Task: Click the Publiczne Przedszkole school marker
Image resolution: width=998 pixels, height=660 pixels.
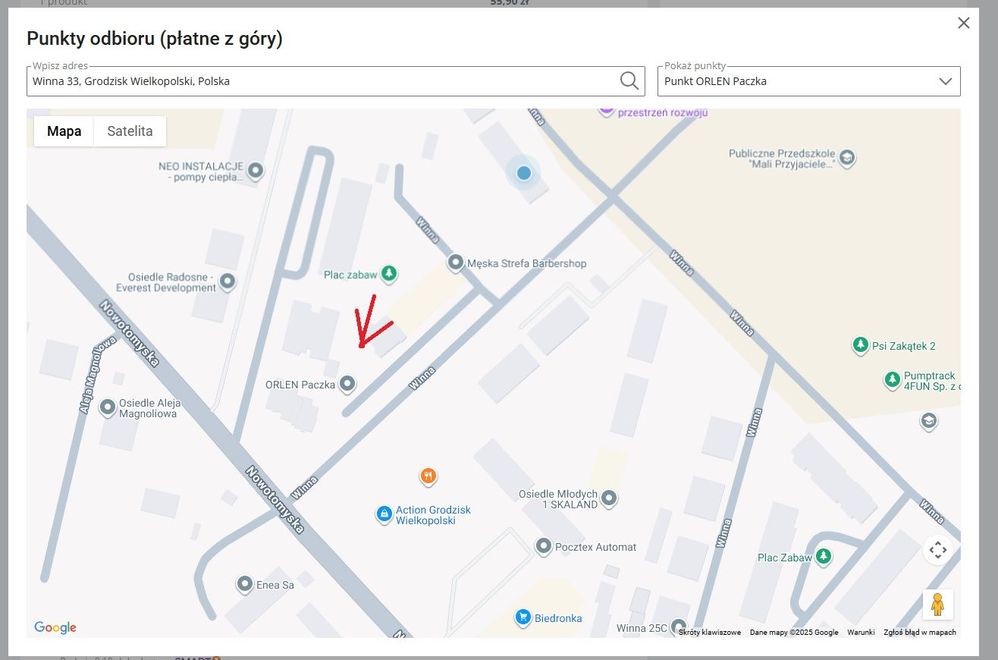Action: click(x=847, y=157)
